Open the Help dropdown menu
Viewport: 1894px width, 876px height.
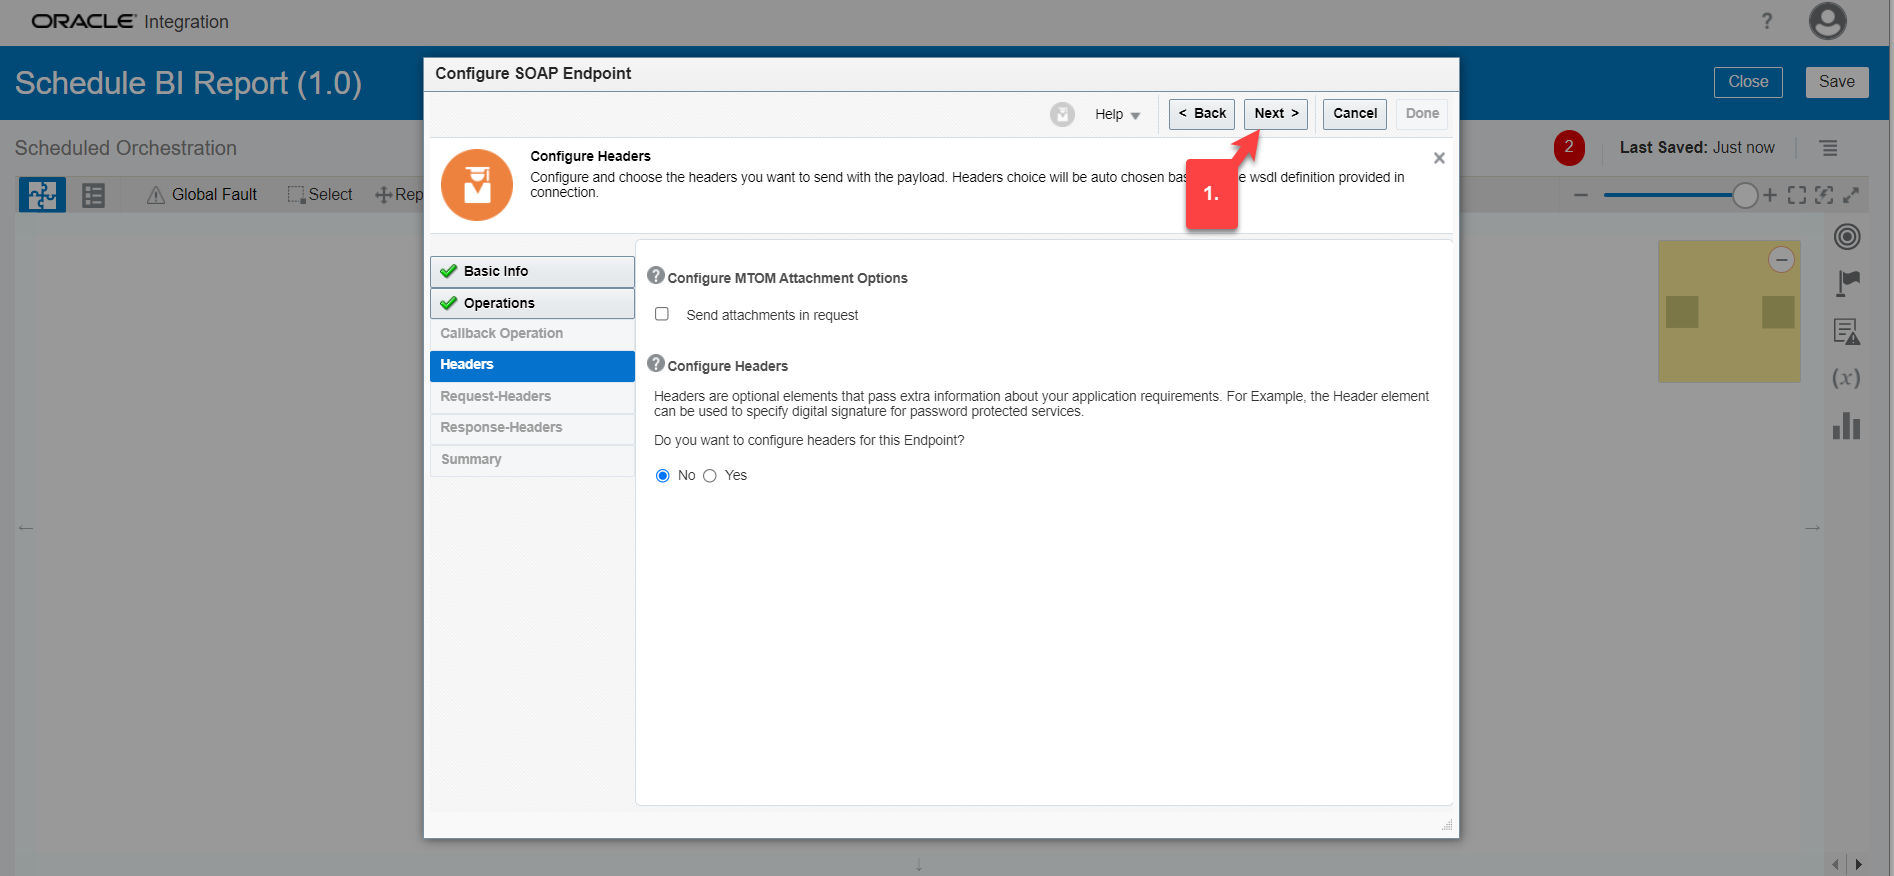tap(1117, 115)
